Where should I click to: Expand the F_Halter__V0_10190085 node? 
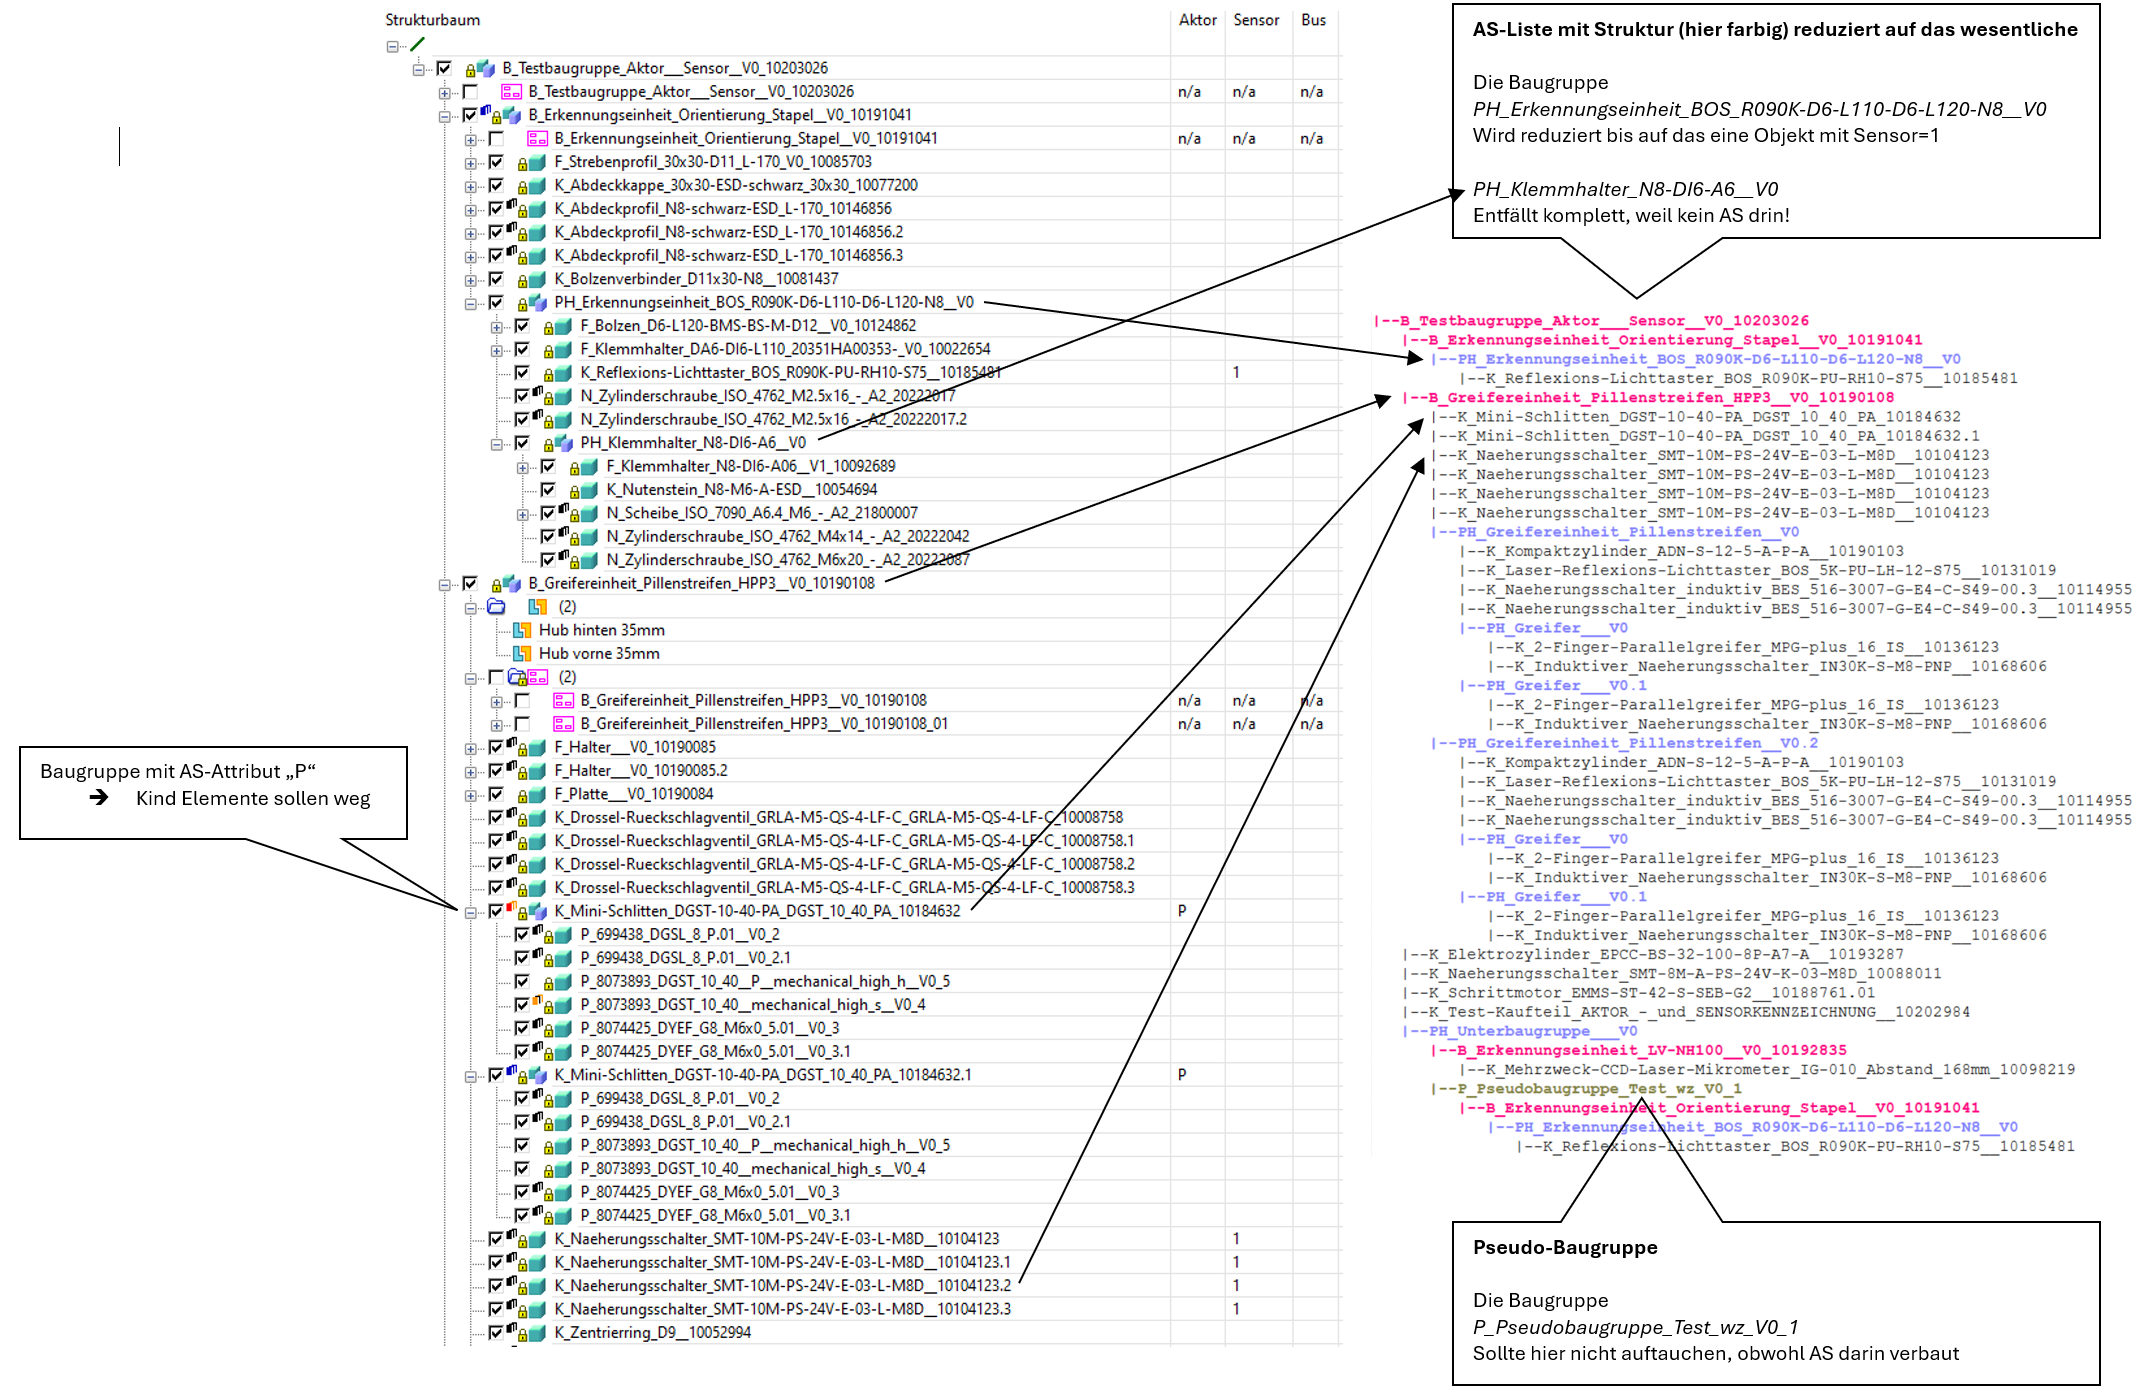click(470, 748)
